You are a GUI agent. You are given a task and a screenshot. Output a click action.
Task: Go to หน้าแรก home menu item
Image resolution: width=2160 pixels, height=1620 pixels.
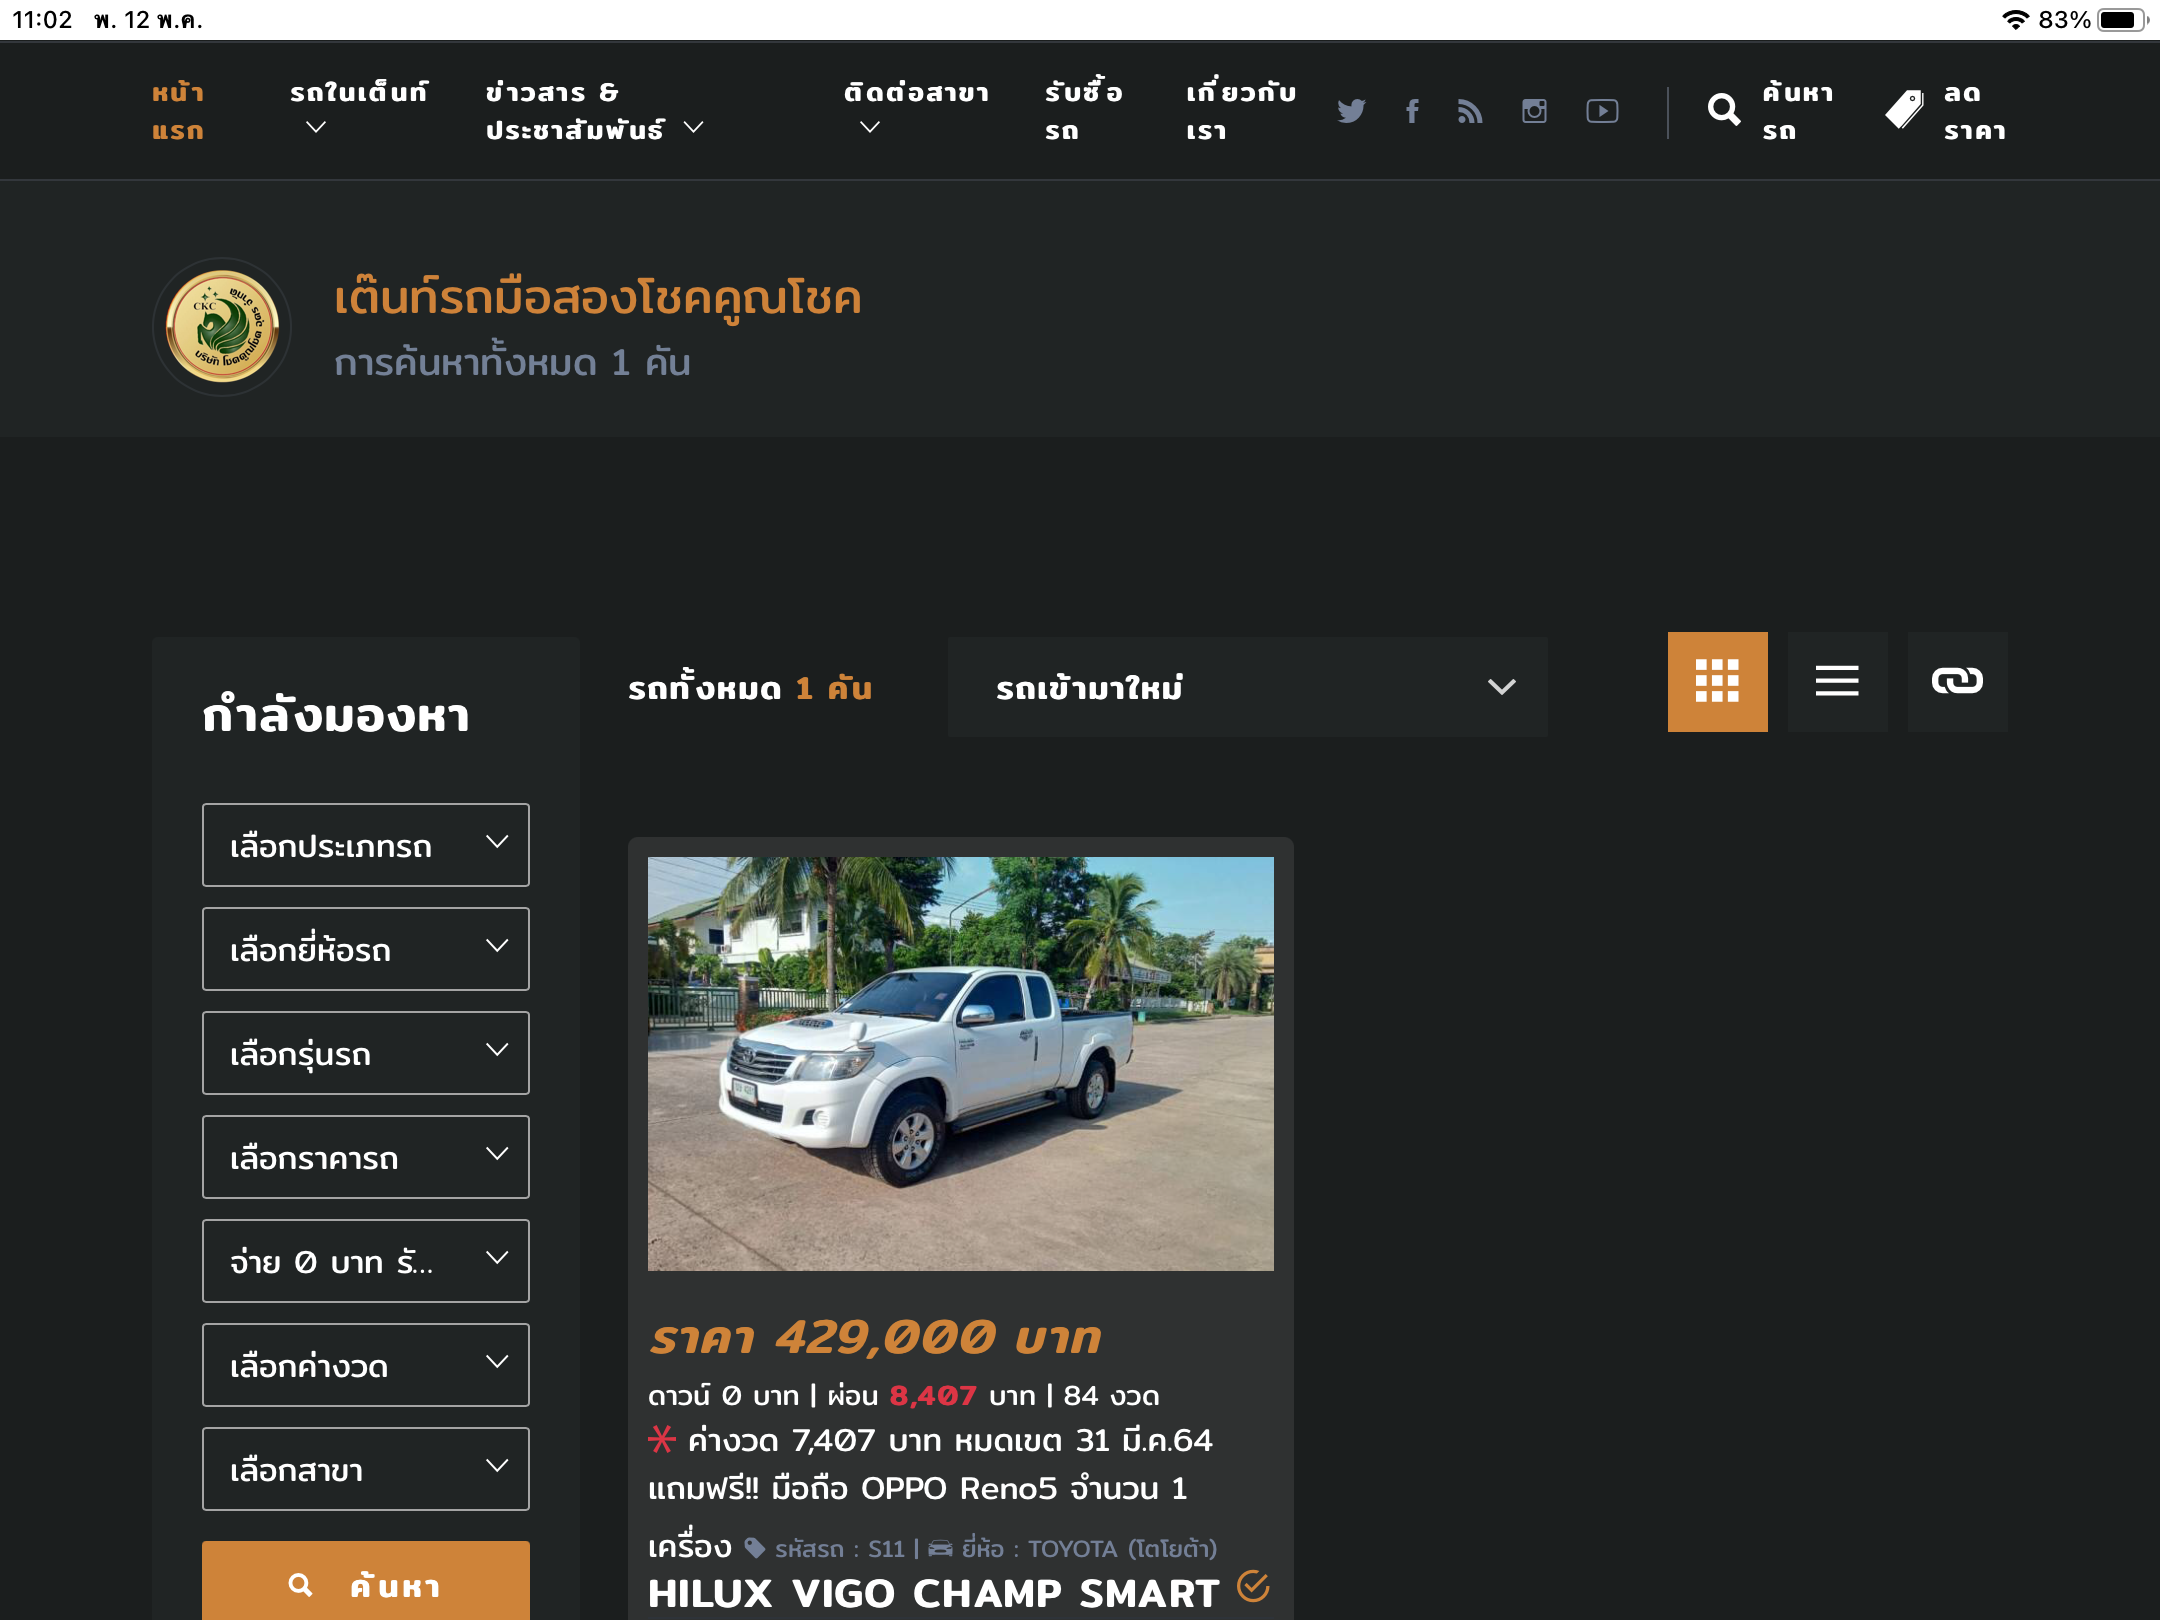tap(178, 111)
